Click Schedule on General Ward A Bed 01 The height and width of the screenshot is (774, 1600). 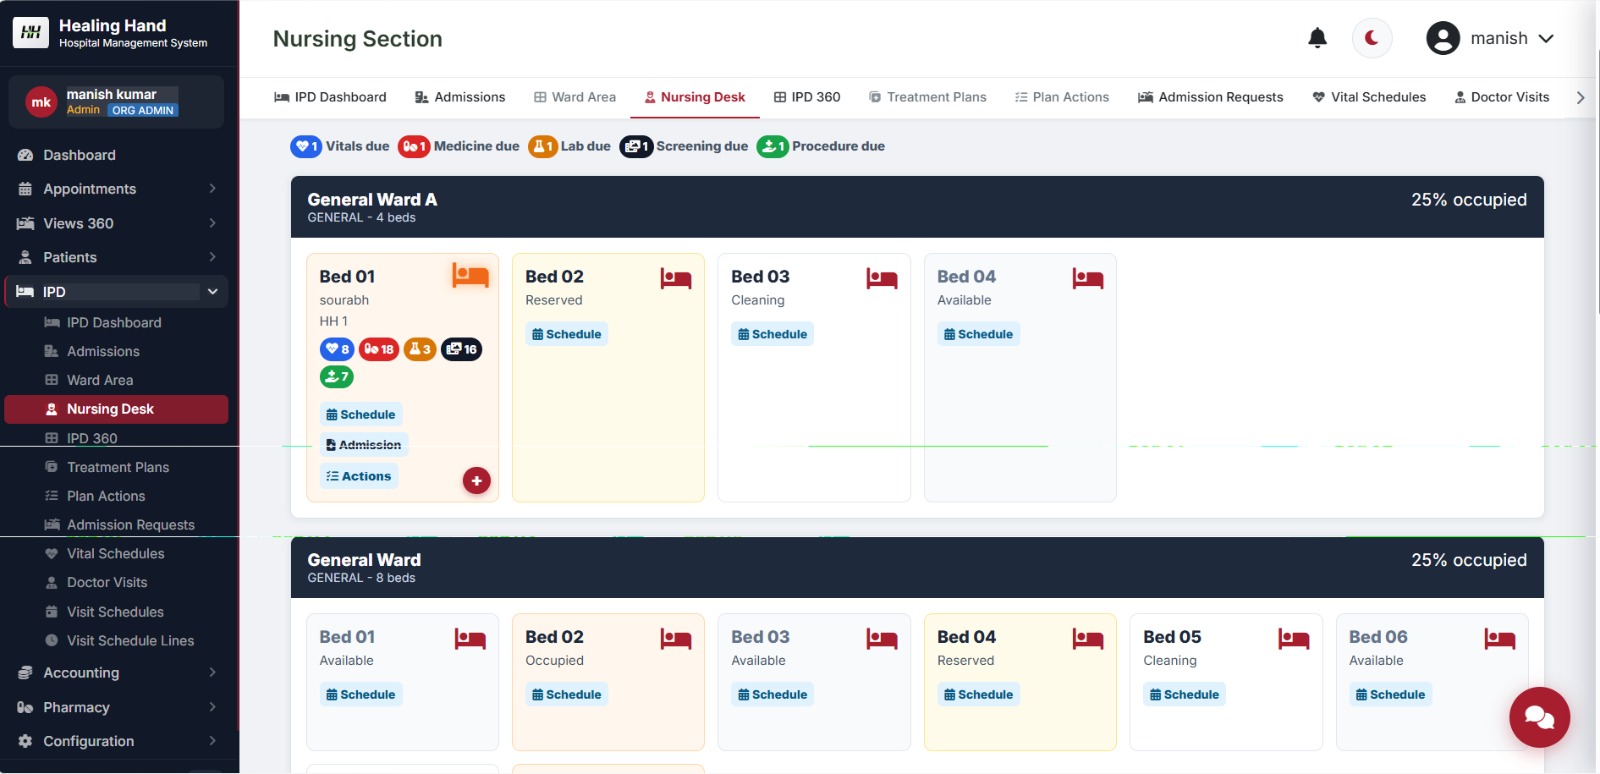361,415
